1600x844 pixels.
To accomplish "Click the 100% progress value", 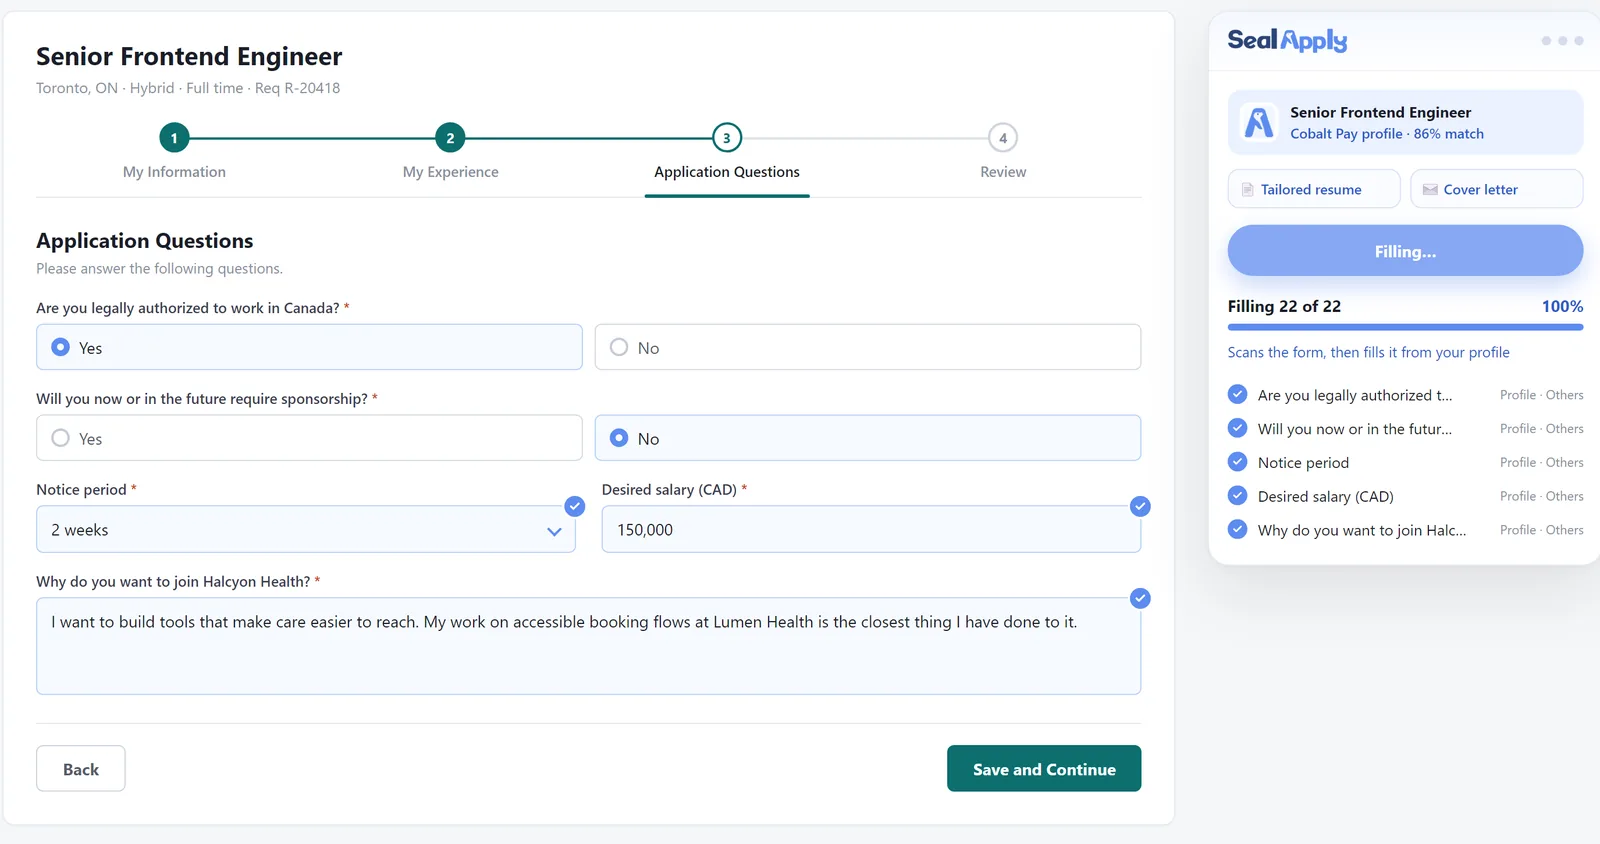I will pyautogui.click(x=1562, y=306).
